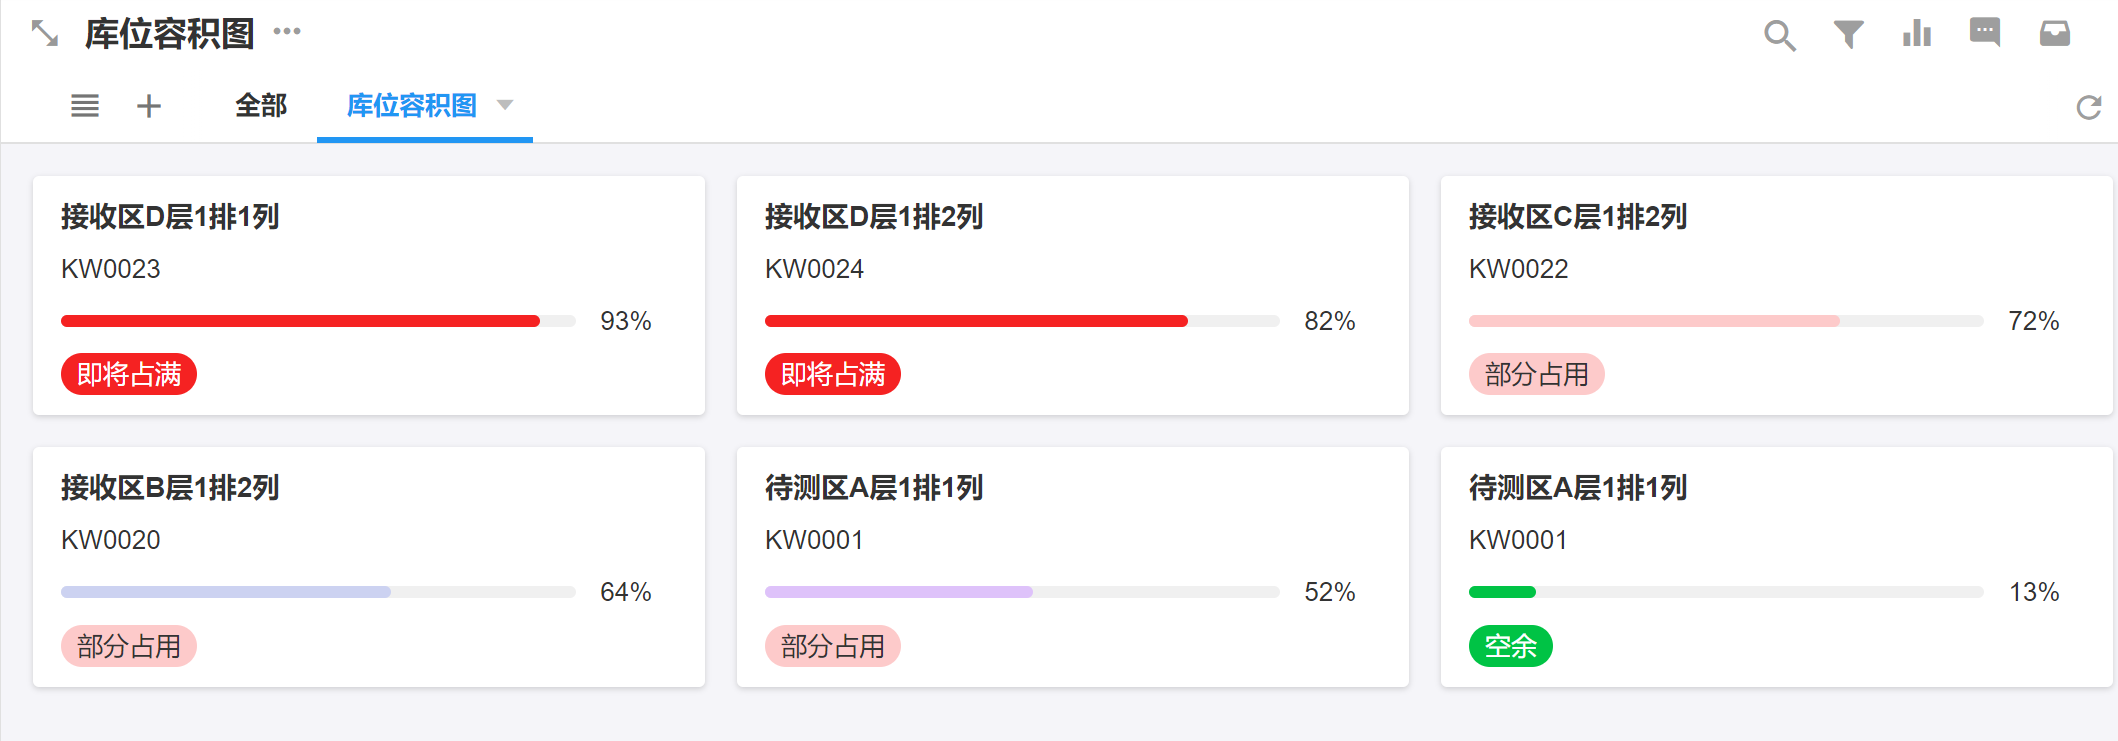Switch to the 全部 tab
This screenshot has width=2118, height=741.
pos(261,105)
